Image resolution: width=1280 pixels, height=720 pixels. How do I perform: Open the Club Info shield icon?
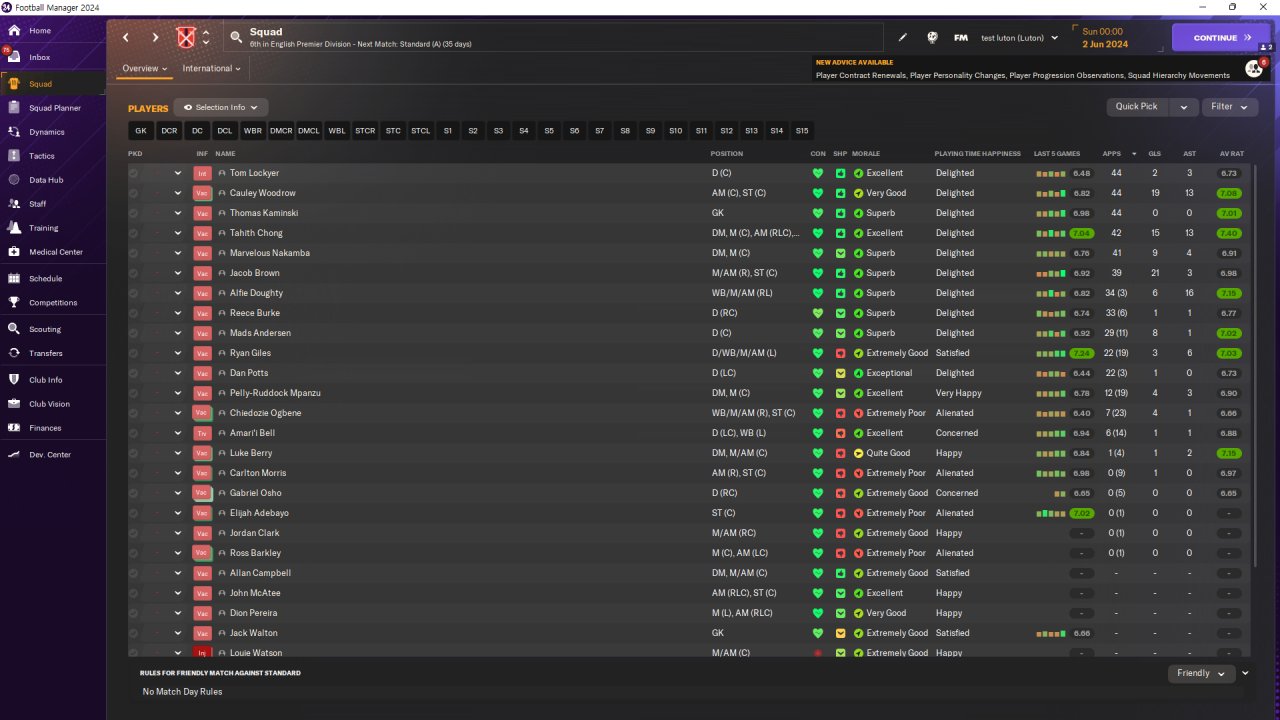click(x=14, y=379)
